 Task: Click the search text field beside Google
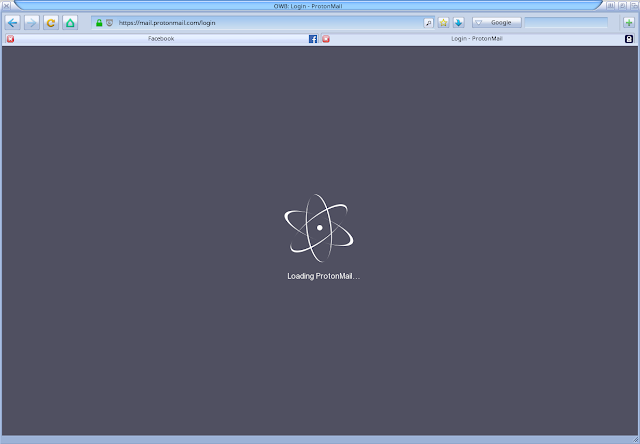566,22
